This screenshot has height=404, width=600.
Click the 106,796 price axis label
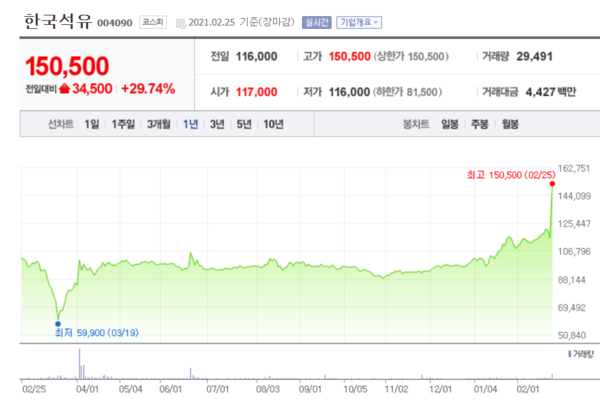[x=574, y=251]
